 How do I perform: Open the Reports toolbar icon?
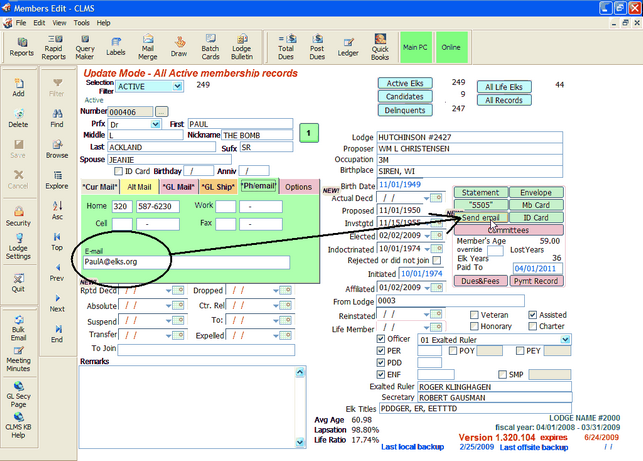click(21, 46)
